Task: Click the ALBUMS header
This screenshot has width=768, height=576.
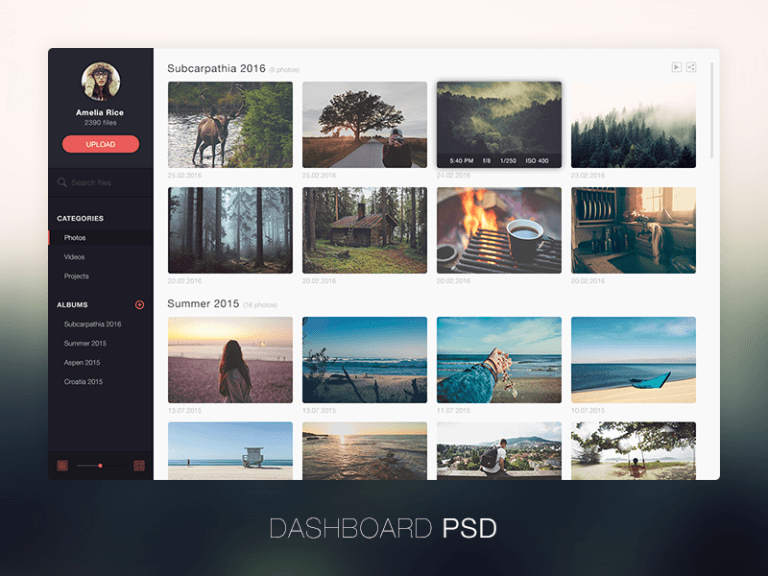Action: point(72,305)
